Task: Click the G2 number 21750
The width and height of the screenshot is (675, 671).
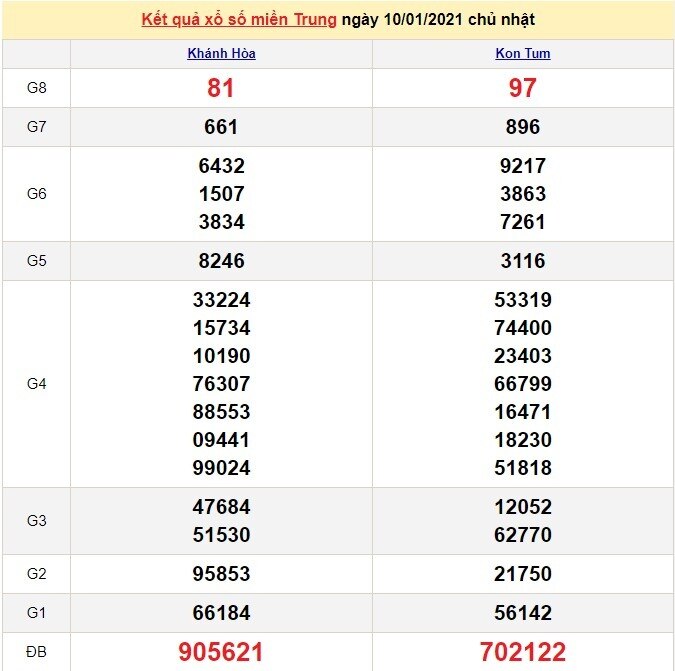Action: coord(522,574)
